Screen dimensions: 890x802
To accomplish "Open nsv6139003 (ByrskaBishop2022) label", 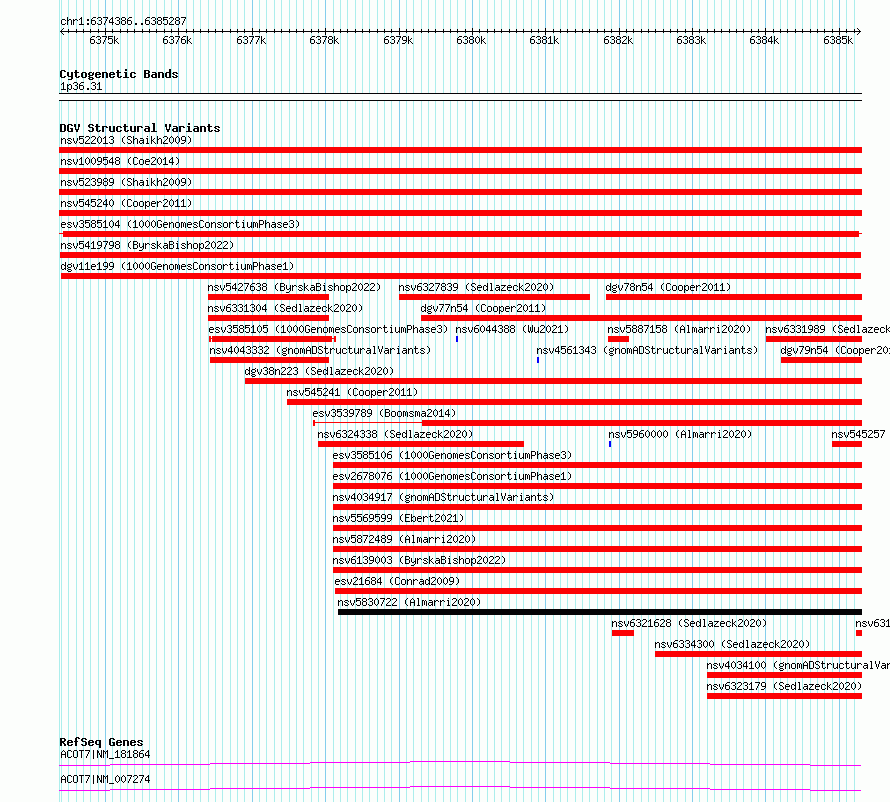I will [419, 560].
